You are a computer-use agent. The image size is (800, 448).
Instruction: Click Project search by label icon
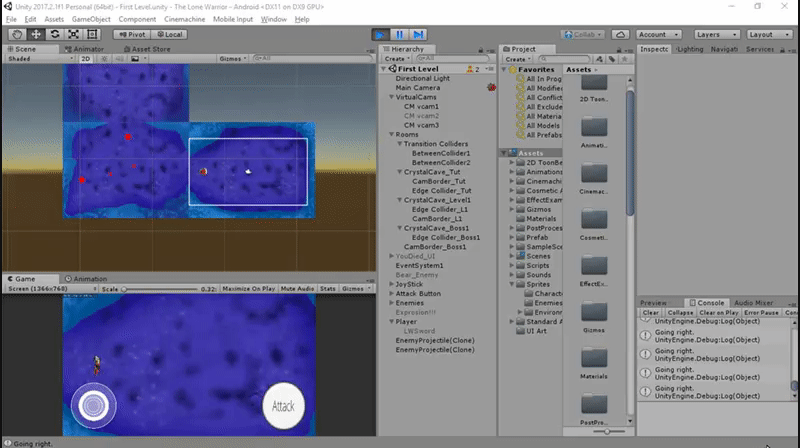click(x=612, y=59)
